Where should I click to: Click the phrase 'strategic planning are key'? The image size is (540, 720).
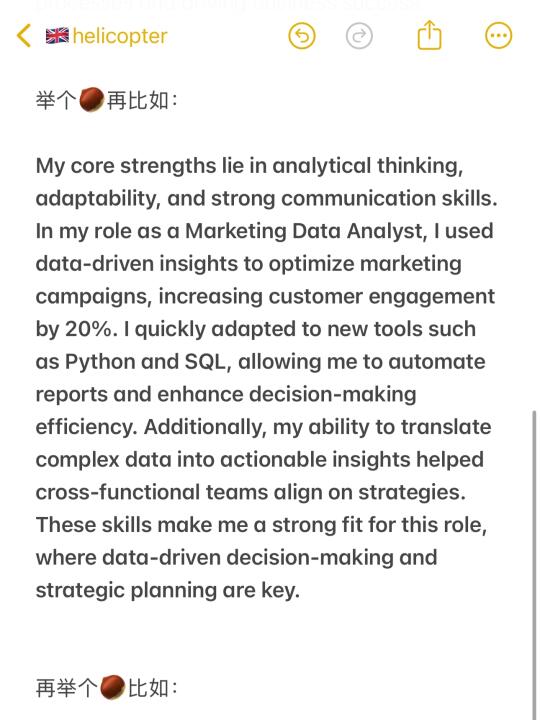tap(168, 591)
